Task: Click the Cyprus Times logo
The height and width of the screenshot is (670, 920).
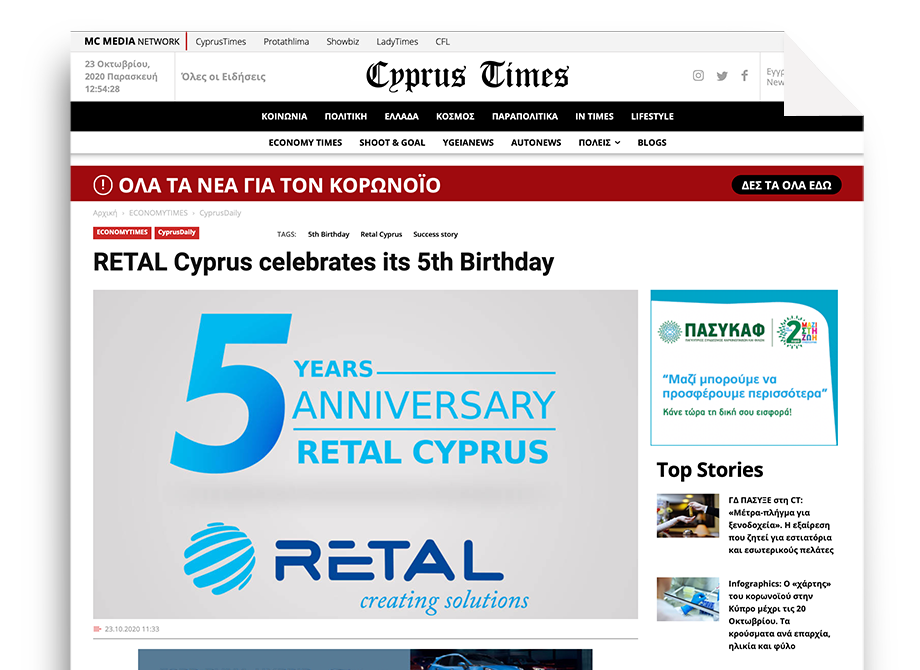Action: pos(467,76)
